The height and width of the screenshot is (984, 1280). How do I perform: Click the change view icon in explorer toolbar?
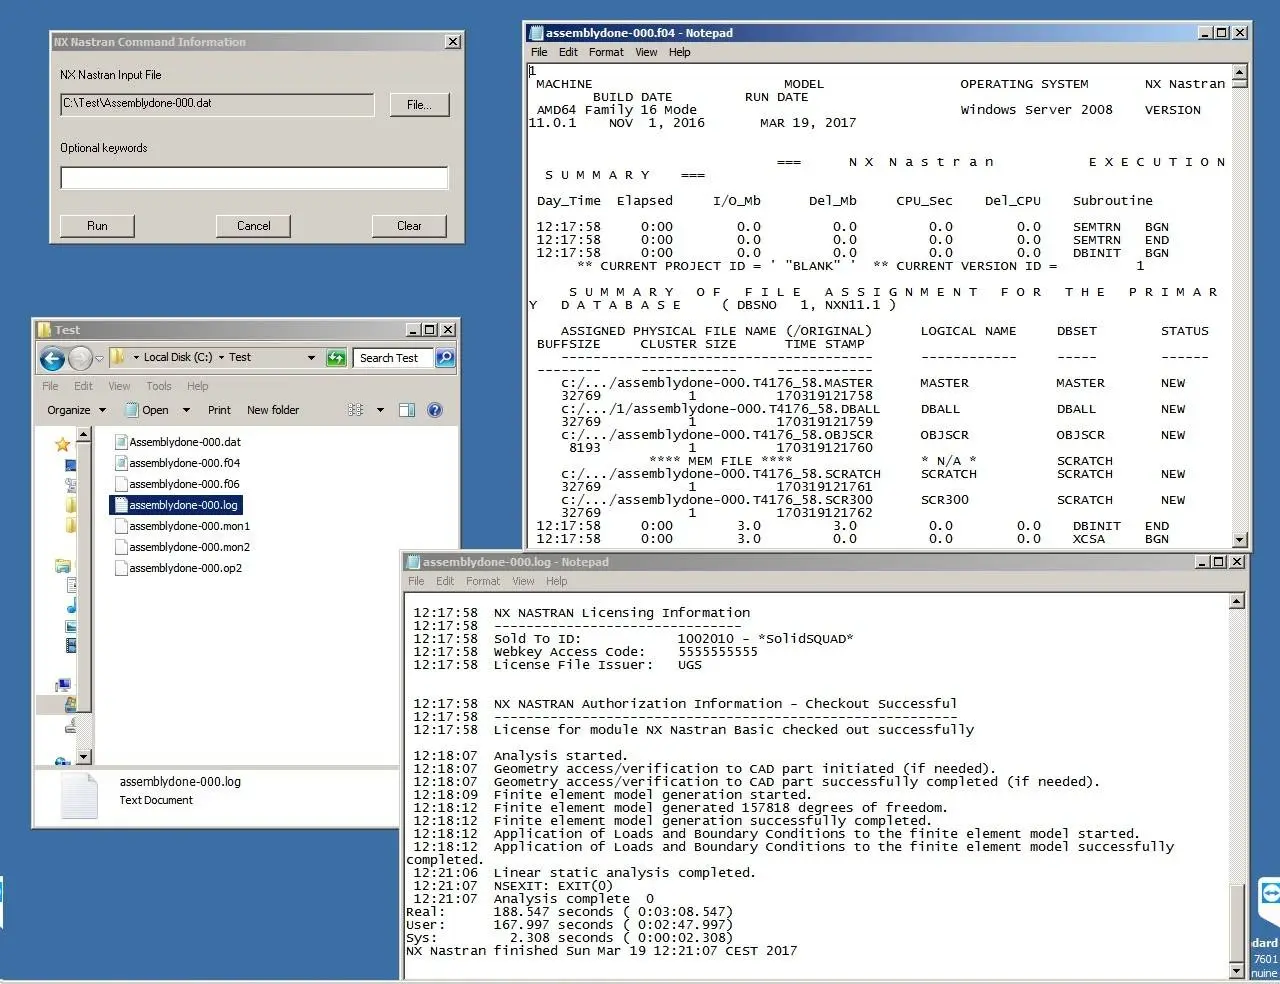[355, 410]
